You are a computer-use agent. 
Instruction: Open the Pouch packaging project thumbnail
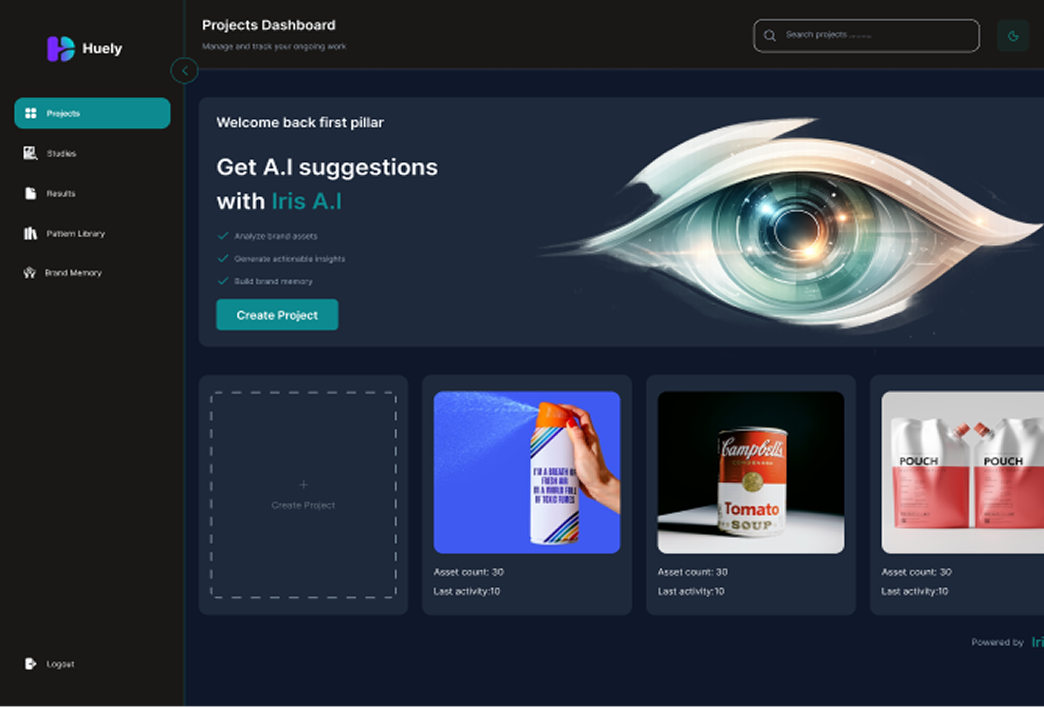tap(963, 472)
